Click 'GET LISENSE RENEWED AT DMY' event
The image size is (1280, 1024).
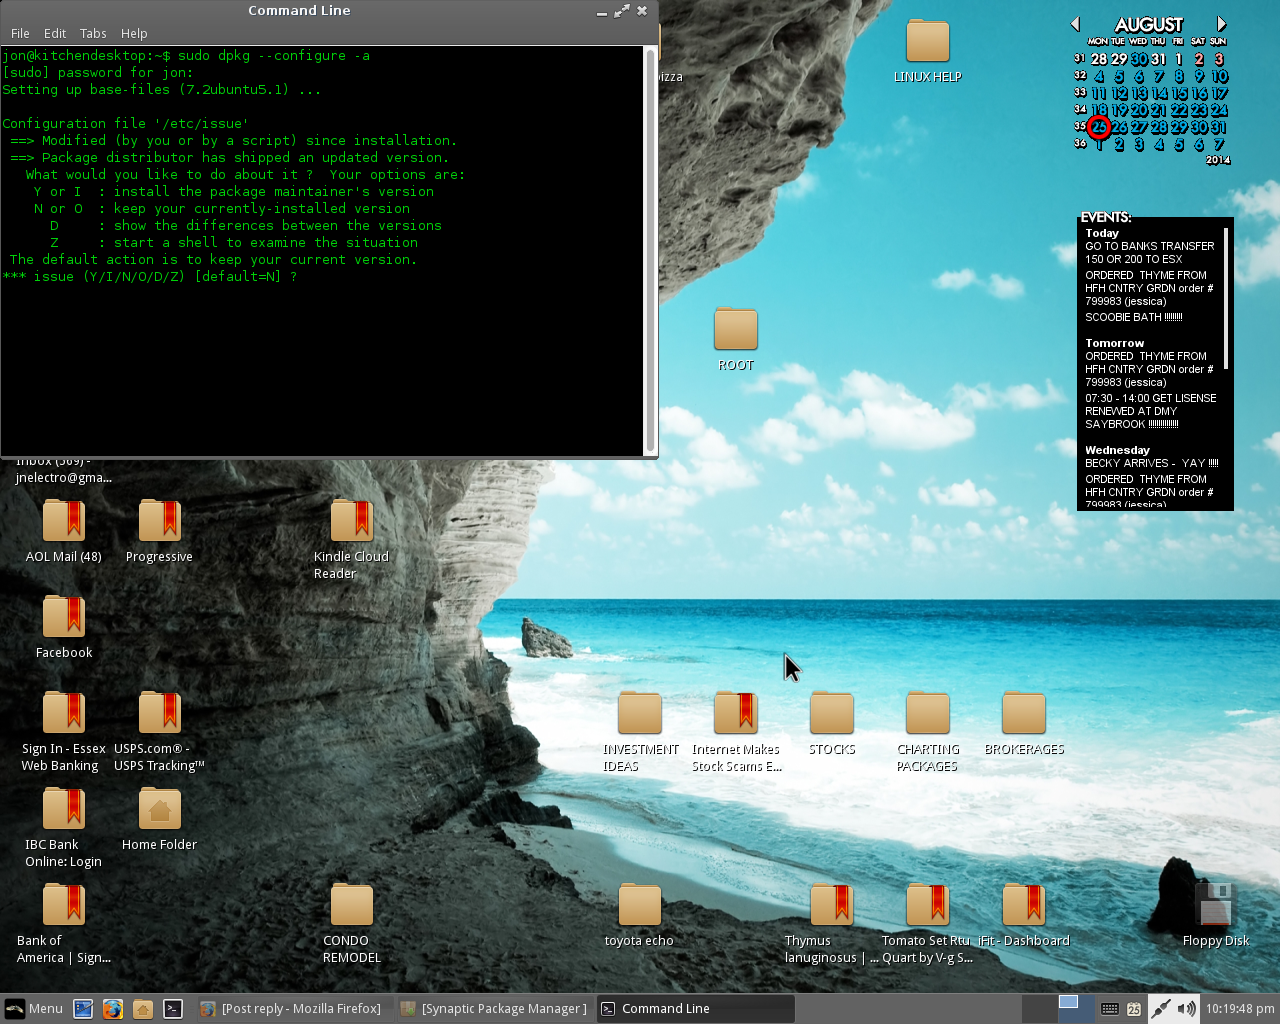pyautogui.click(x=1151, y=411)
